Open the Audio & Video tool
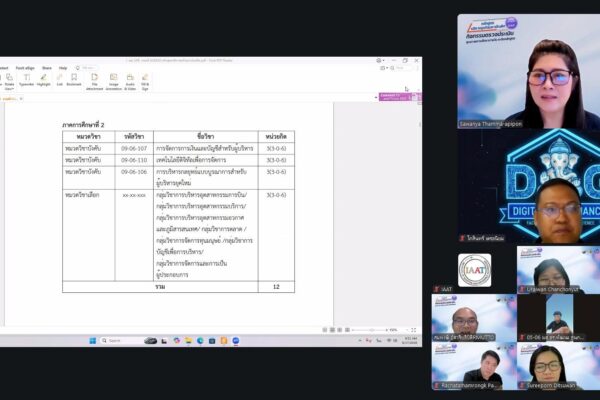The height and width of the screenshot is (400, 600). [130, 82]
